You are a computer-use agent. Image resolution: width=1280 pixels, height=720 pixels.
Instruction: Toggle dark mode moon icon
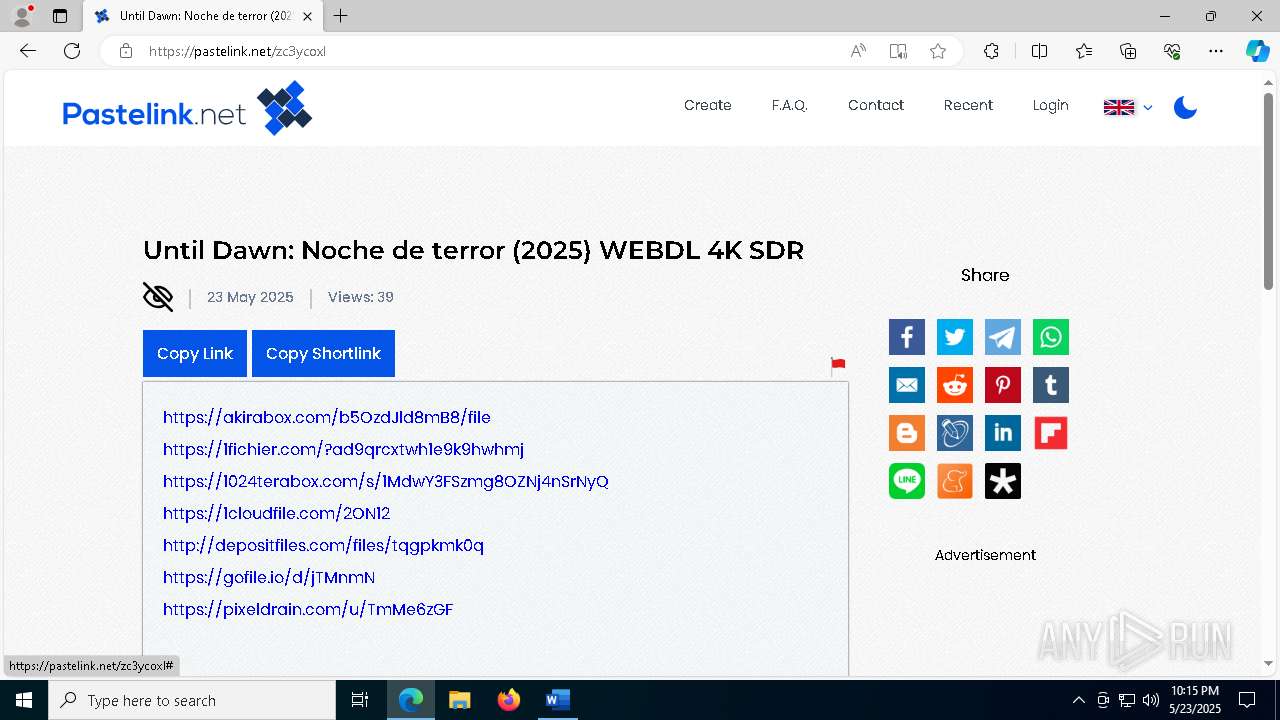[x=1185, y=107]
